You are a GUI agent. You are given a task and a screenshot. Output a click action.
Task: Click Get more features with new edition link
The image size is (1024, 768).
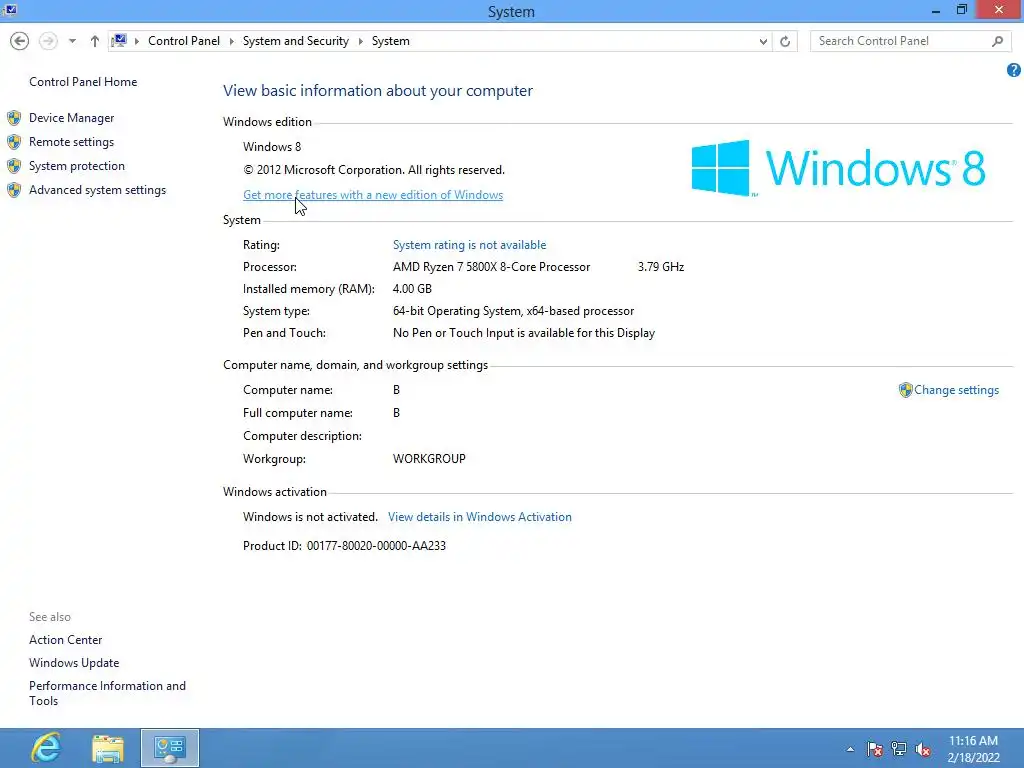coord(373,195)
